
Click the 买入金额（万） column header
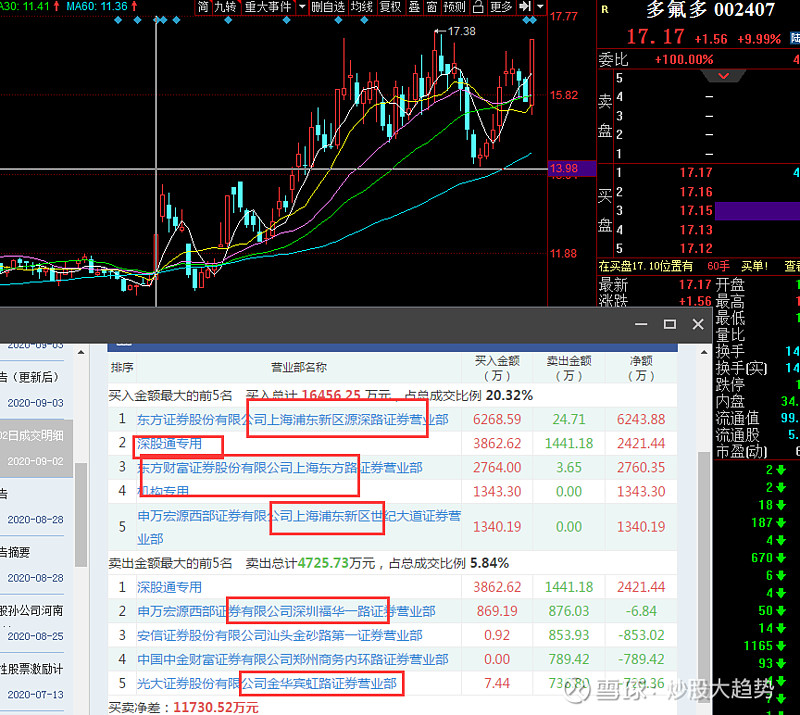click(497, 368)
